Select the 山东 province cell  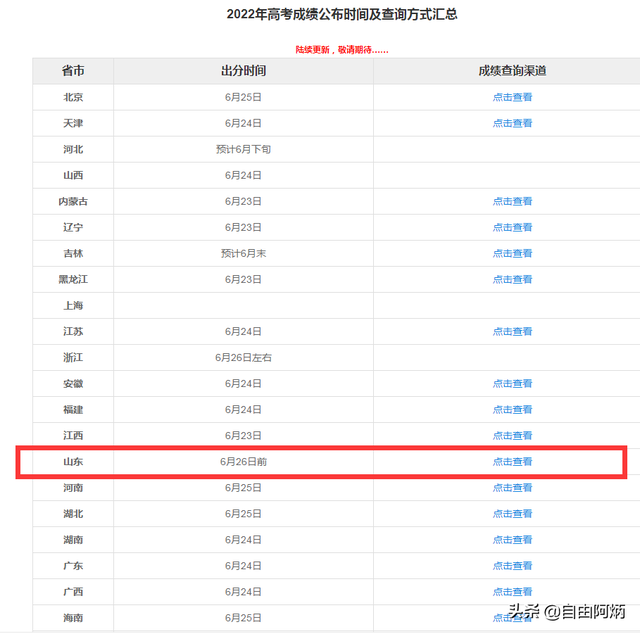click(73, 462)
